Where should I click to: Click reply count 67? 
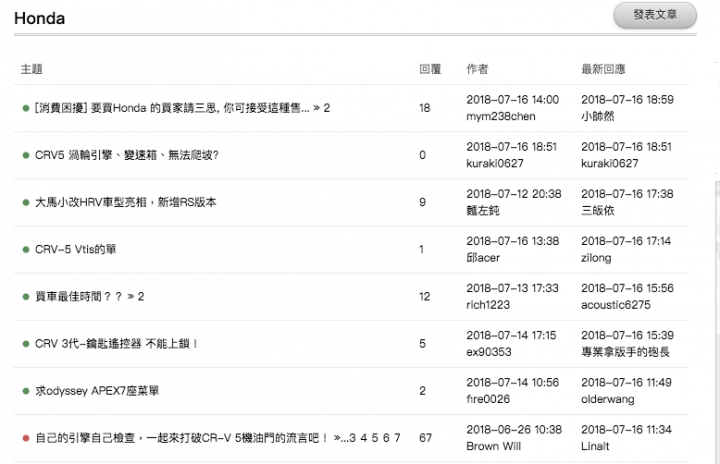click(x=425, y=438)
